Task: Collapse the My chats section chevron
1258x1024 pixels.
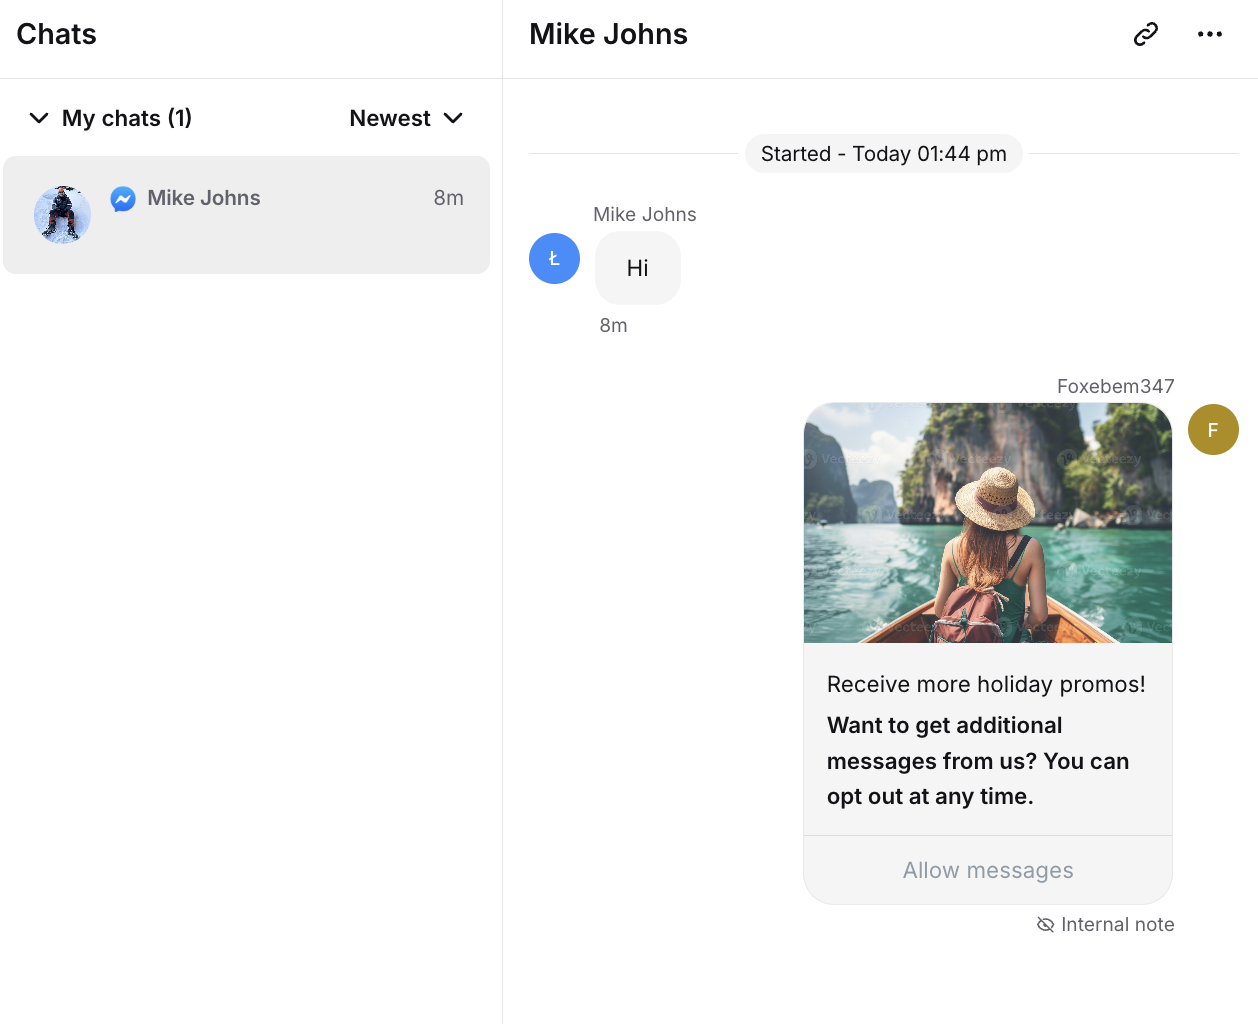Action: 39,118
